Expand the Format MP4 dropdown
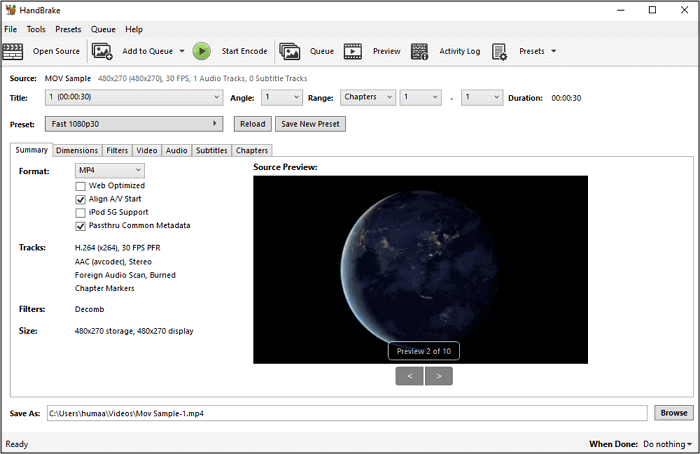 tap(110, 171)
